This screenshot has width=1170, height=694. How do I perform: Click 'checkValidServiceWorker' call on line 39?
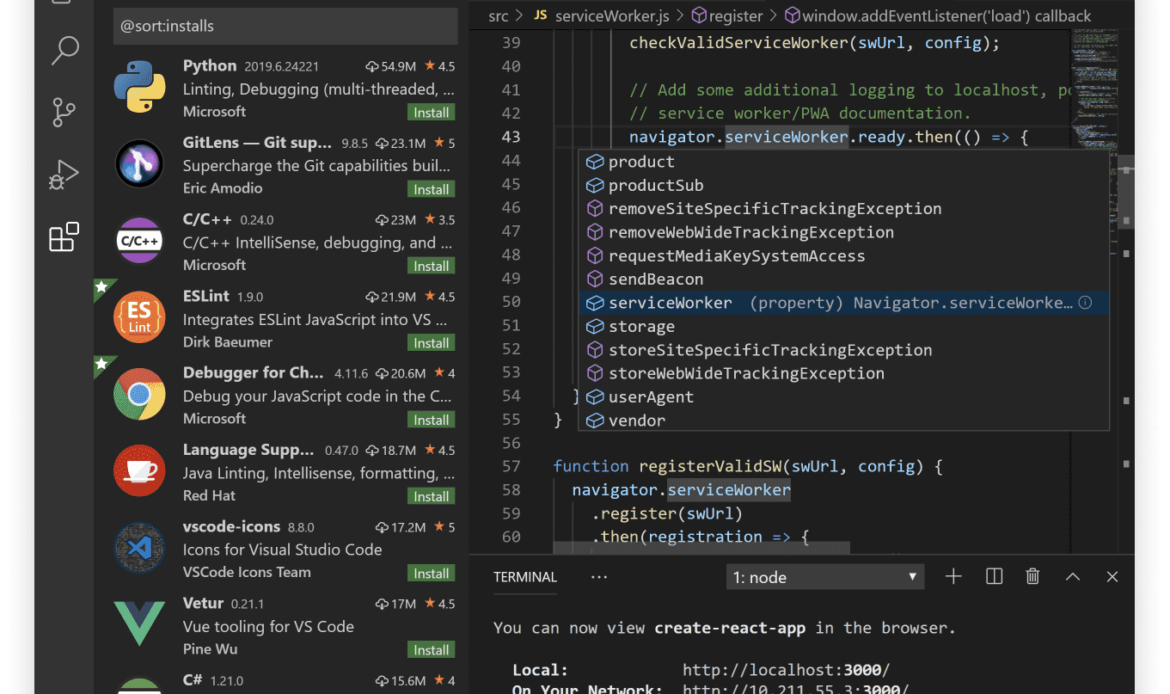739,43
